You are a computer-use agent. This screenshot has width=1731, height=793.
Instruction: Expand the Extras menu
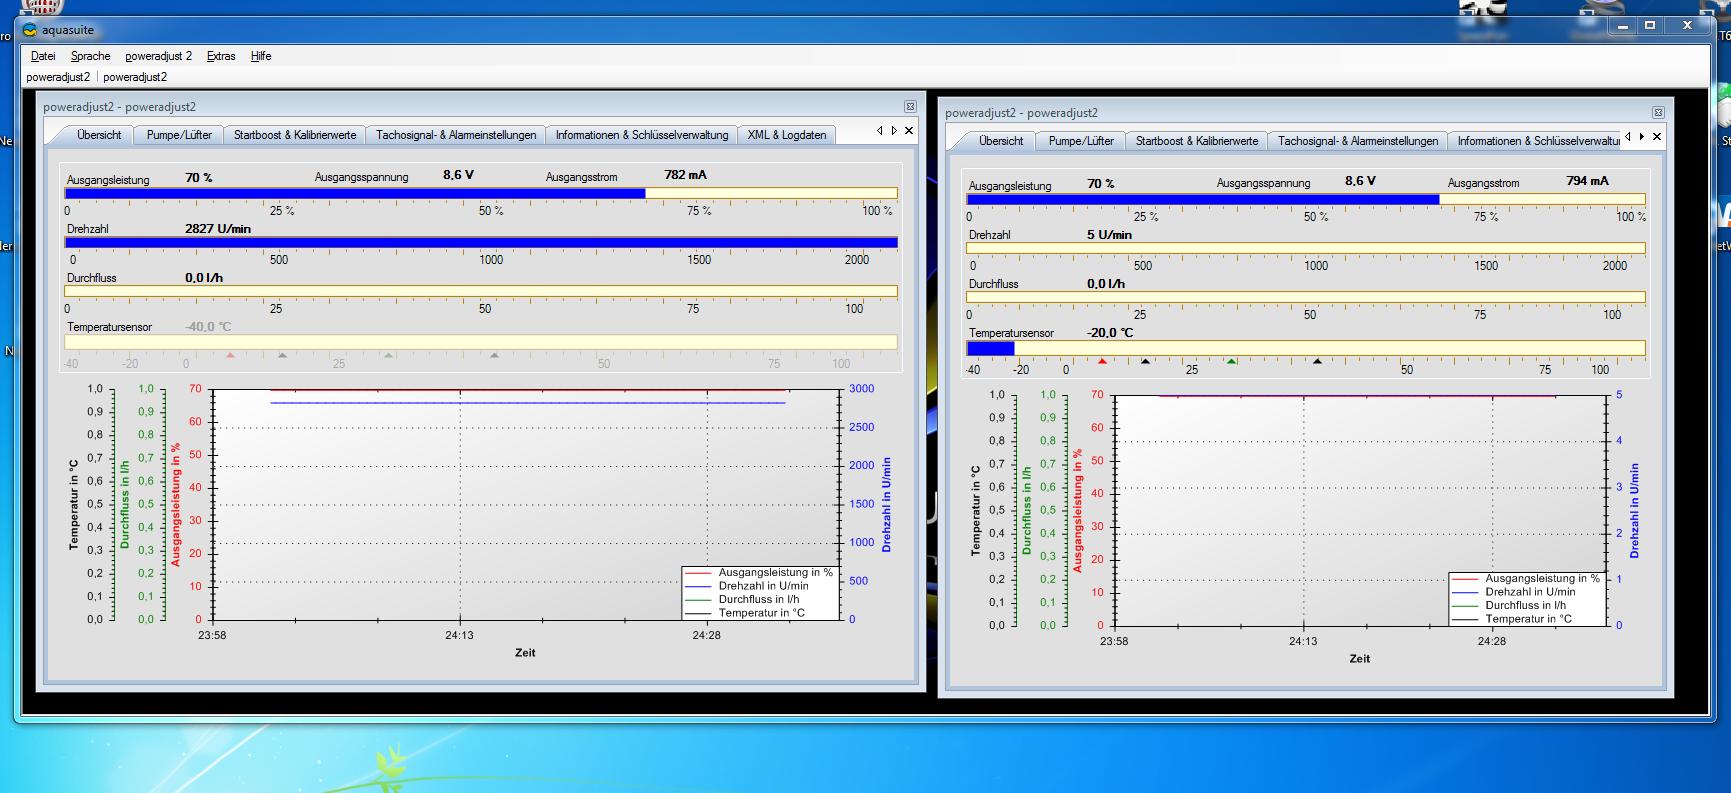tap(221, 56)
